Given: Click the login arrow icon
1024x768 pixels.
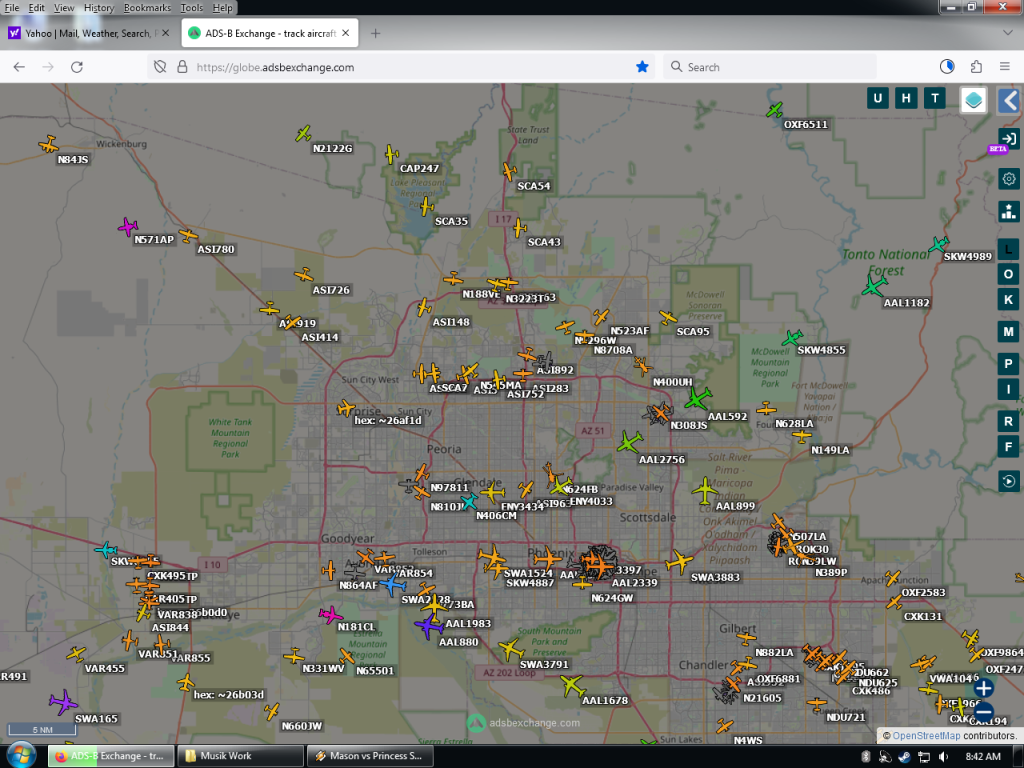Looking at the screenshot, I should coord(1008,138).
